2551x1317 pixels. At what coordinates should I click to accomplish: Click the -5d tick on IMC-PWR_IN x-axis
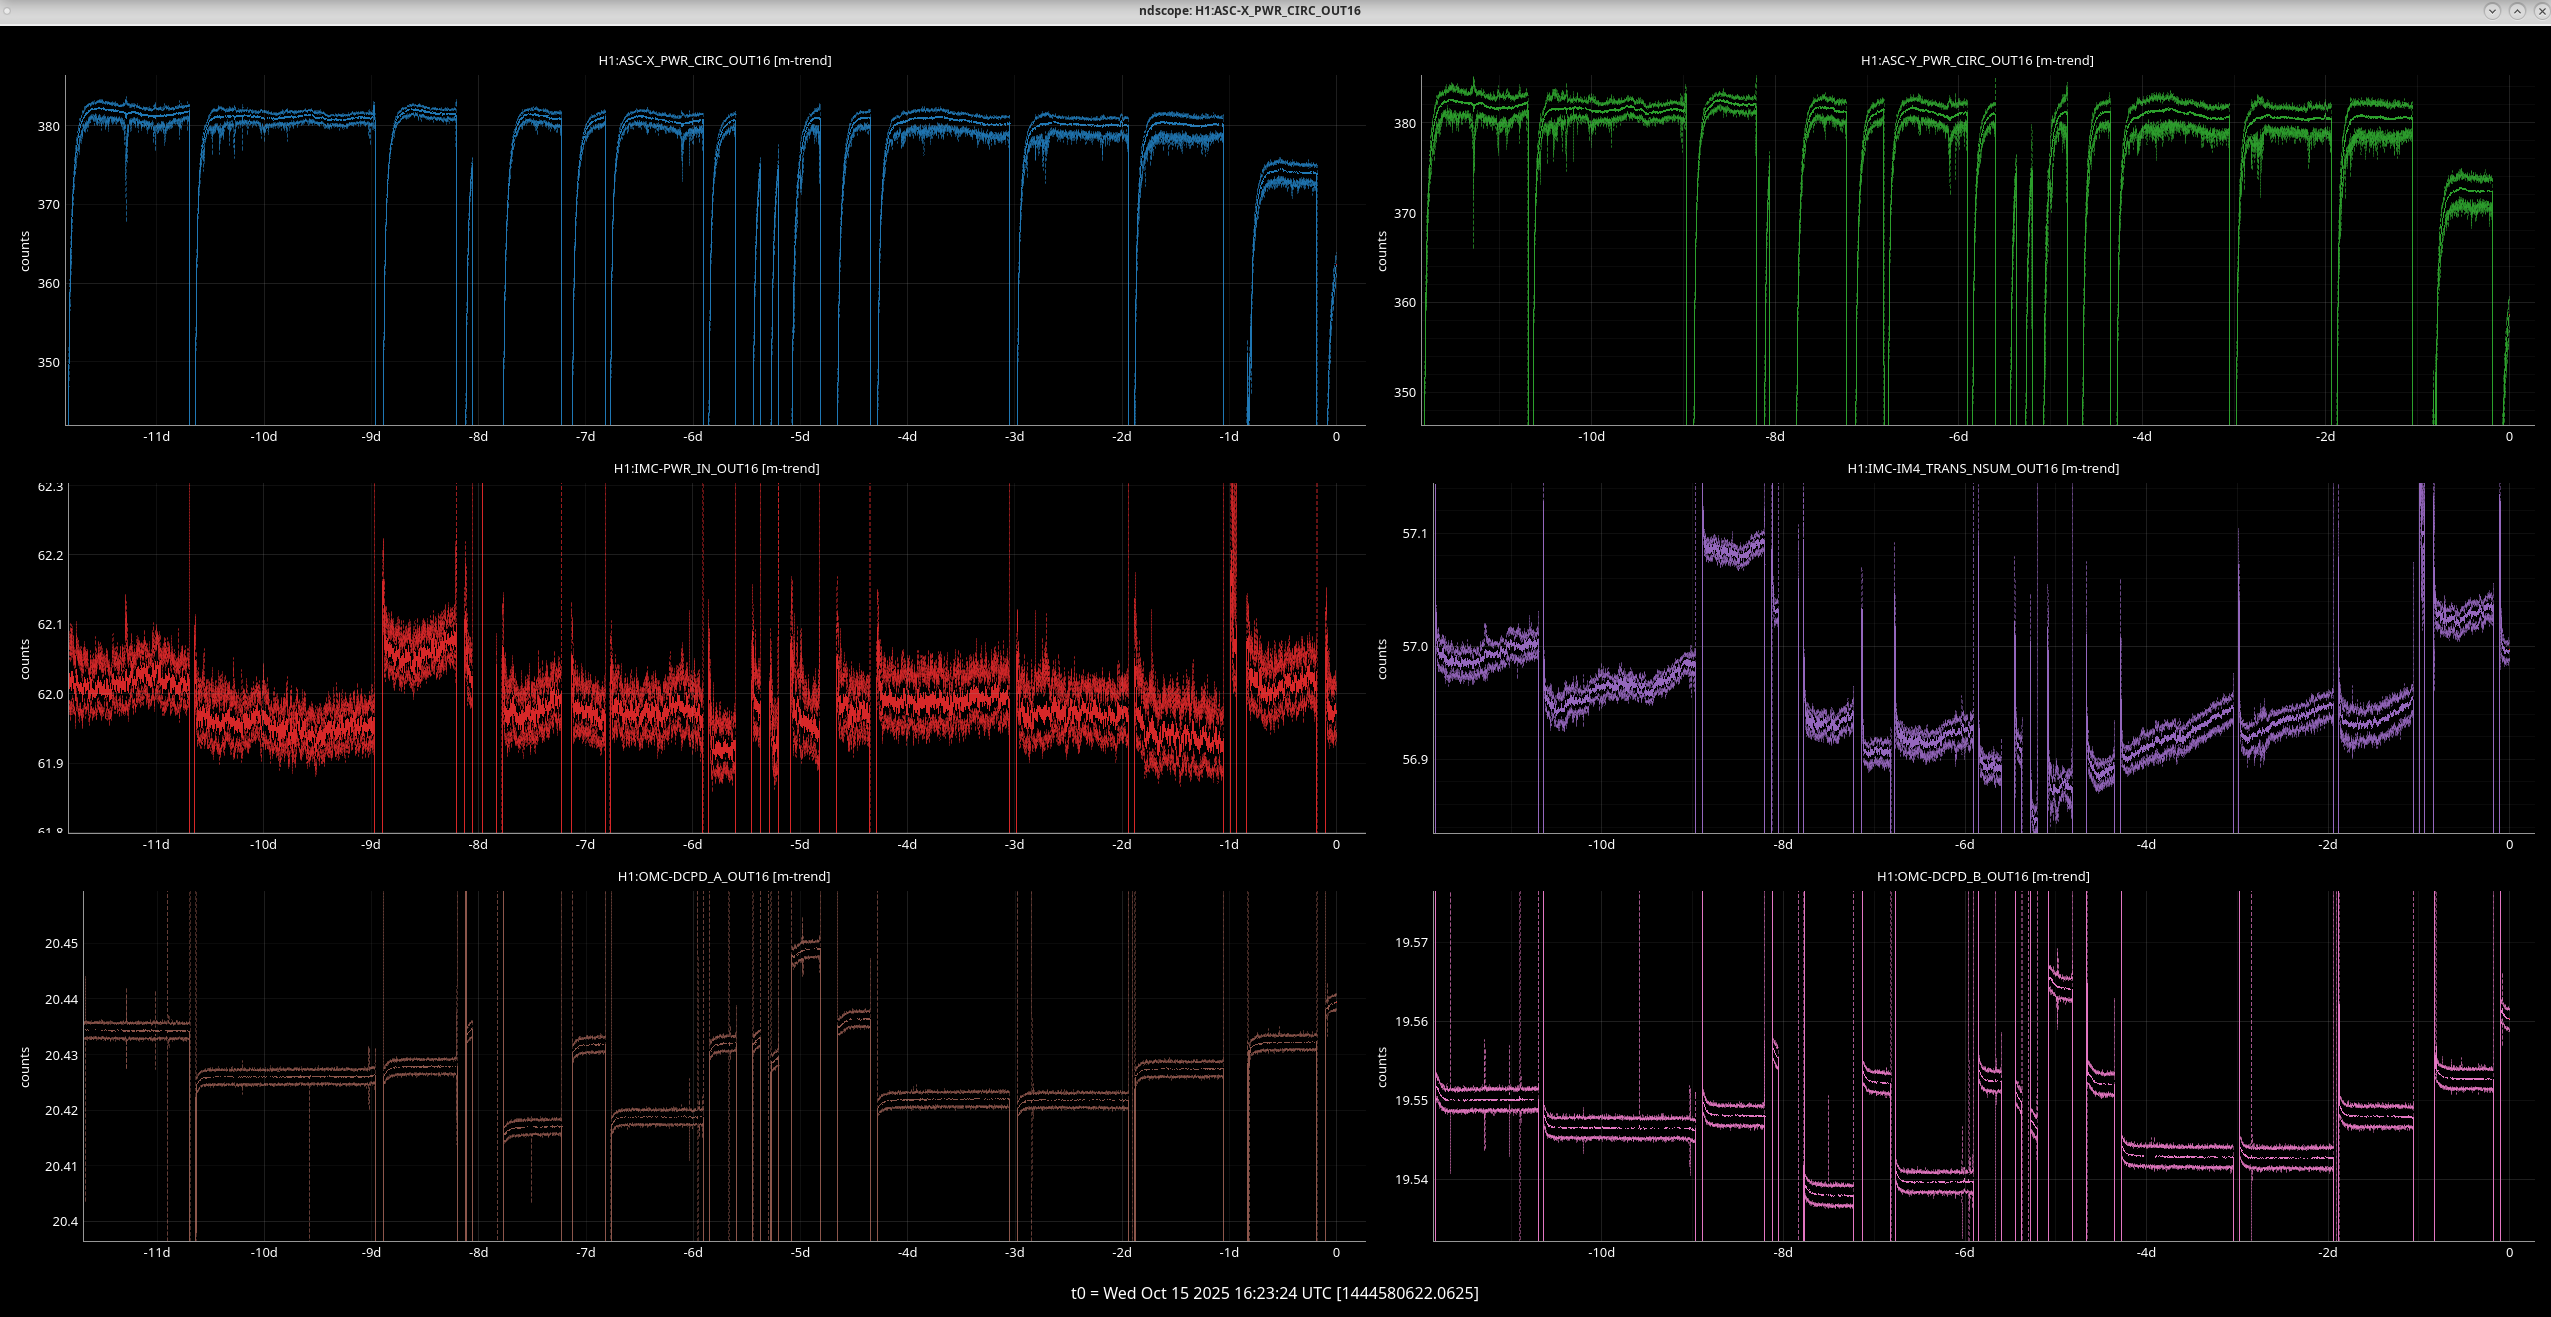tap(799, 845)
